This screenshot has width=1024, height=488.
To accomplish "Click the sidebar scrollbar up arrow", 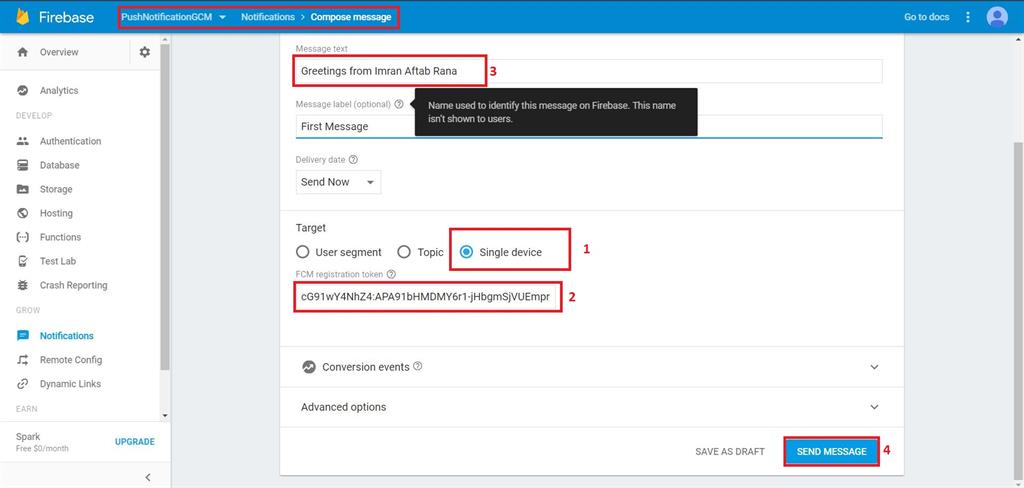I will tap(165, 39).
